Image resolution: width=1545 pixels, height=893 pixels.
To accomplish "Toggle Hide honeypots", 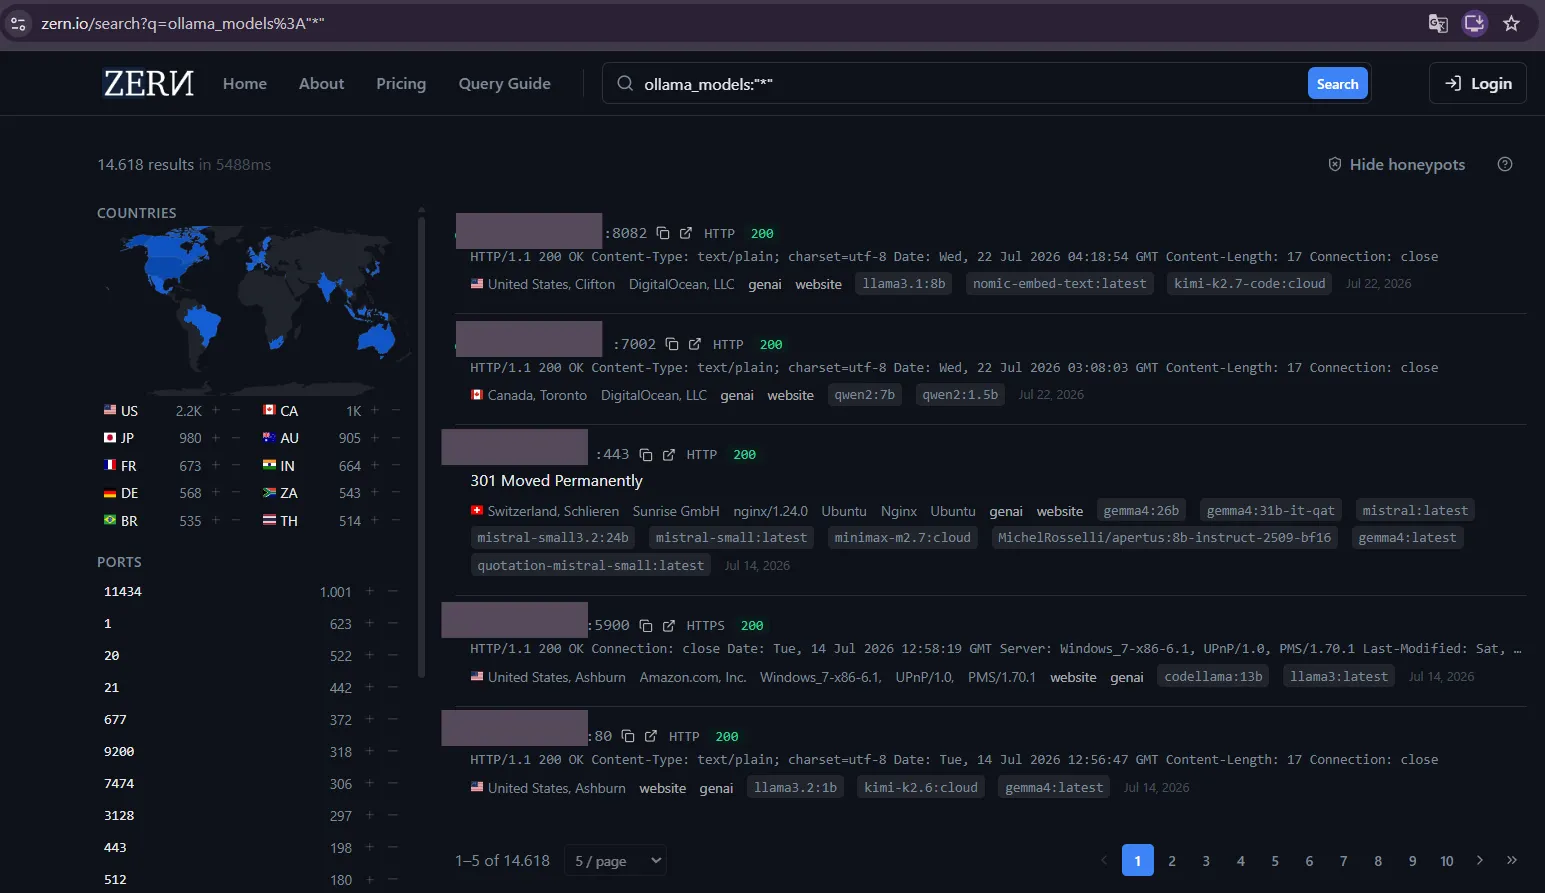I will (1396, 164).
